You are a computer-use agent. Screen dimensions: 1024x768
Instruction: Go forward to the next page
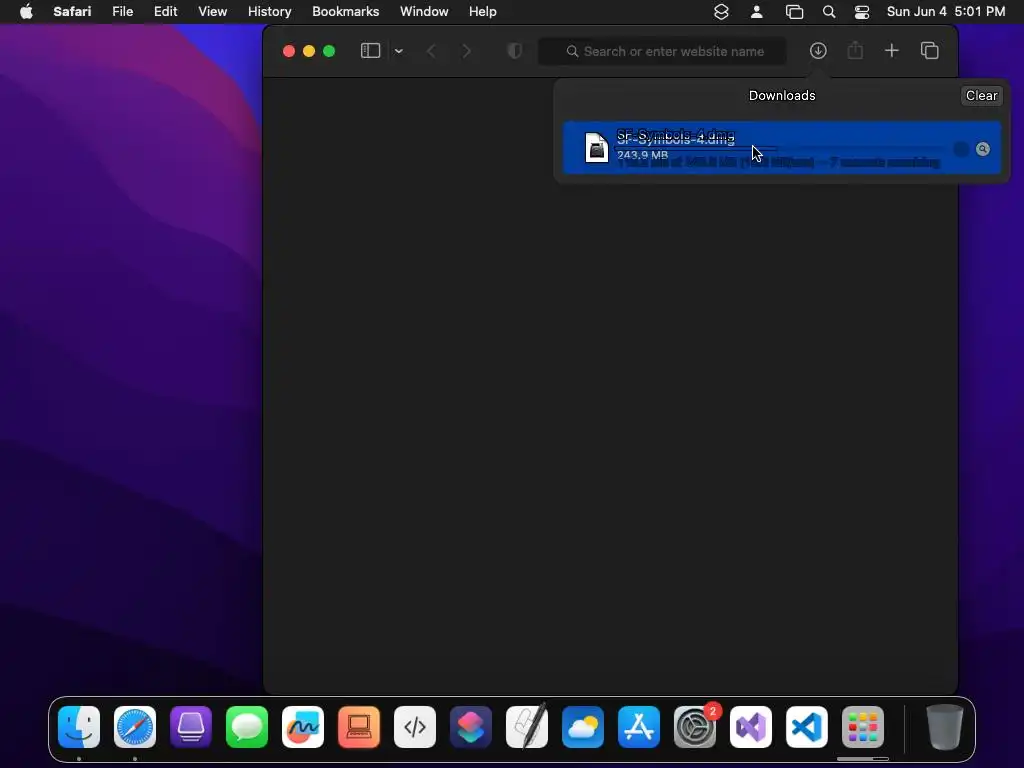coord(466,51)
